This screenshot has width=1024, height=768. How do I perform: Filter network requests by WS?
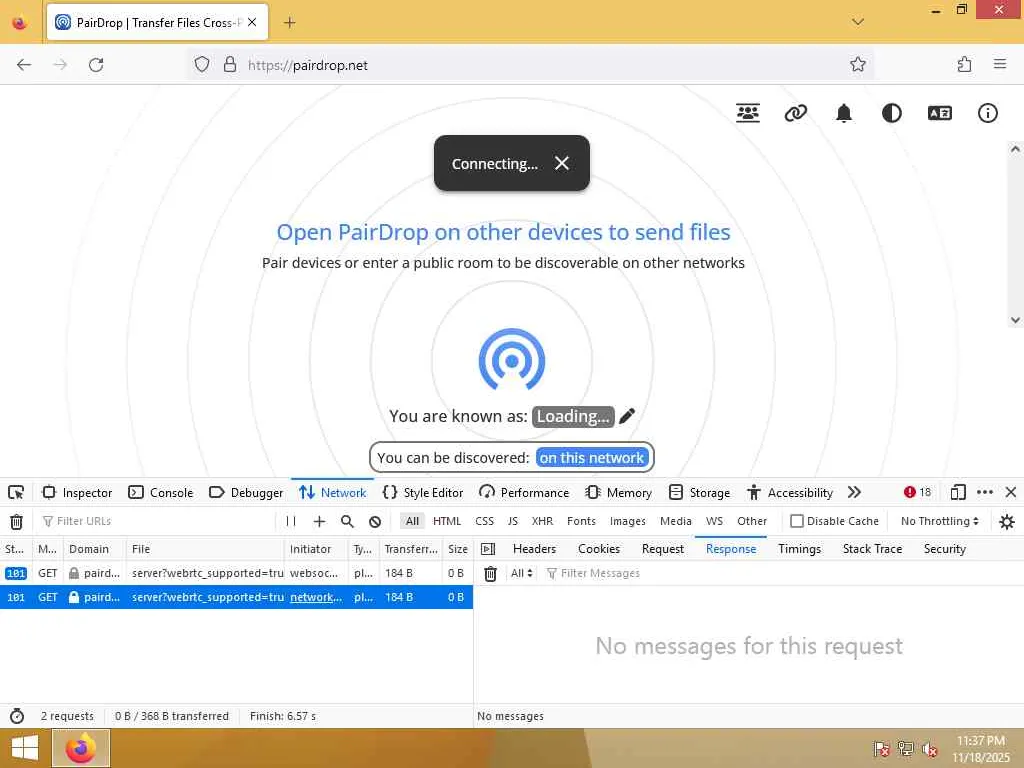[x=714, y=521]
